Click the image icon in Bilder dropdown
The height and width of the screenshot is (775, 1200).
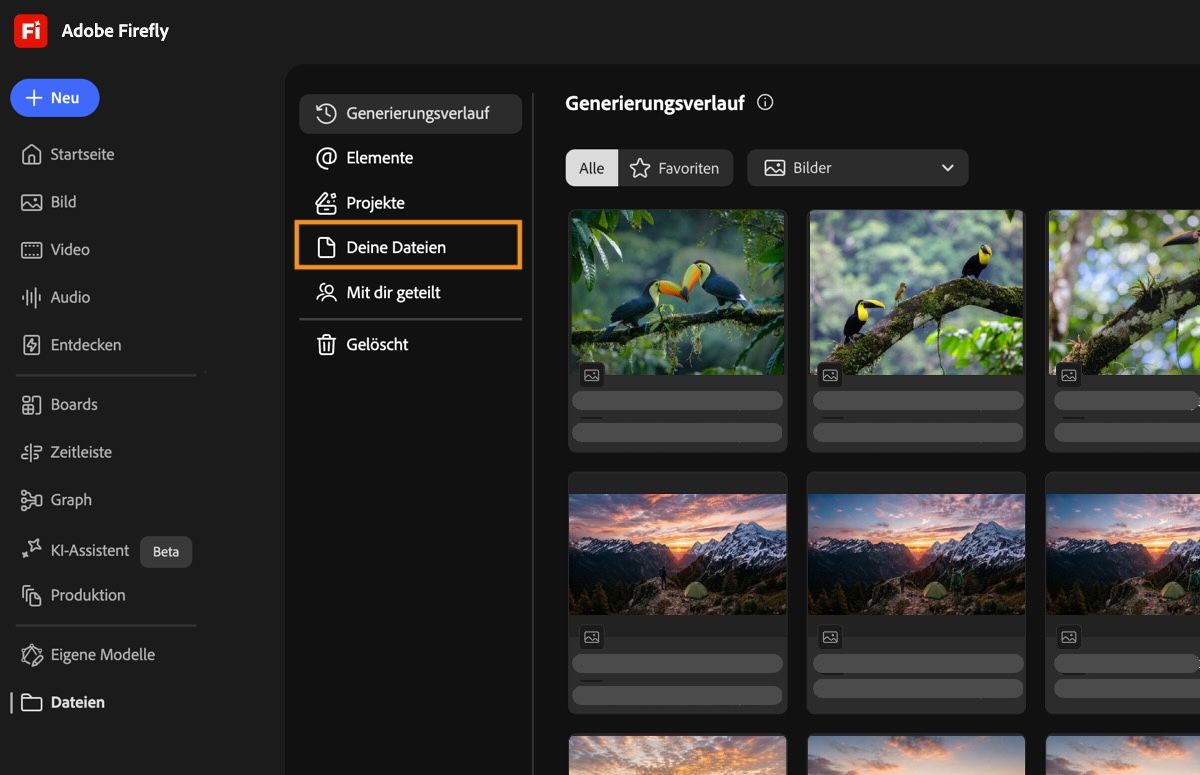tap(774, 168)
